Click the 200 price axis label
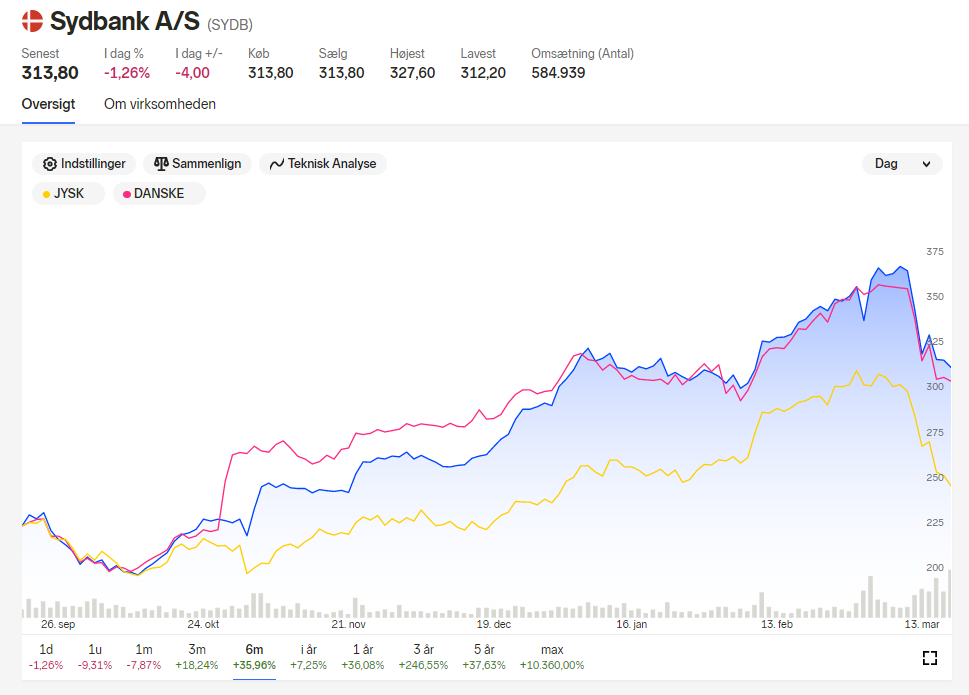 935,567
